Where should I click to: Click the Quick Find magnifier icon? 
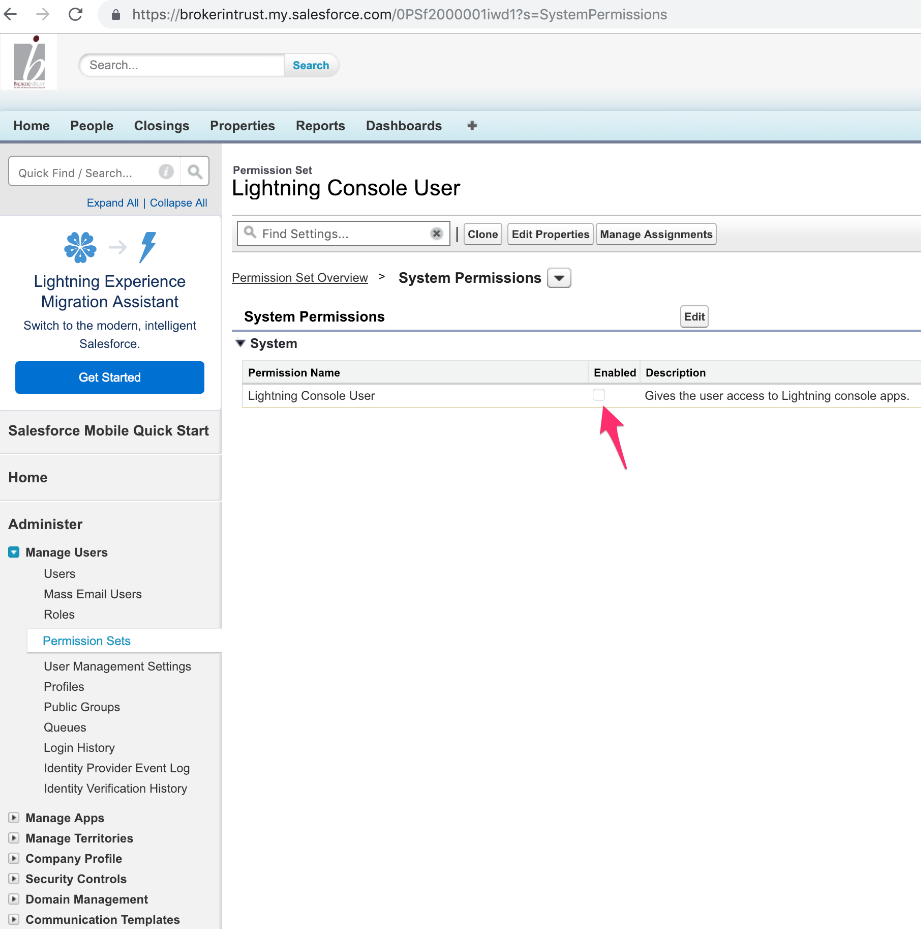194,172
